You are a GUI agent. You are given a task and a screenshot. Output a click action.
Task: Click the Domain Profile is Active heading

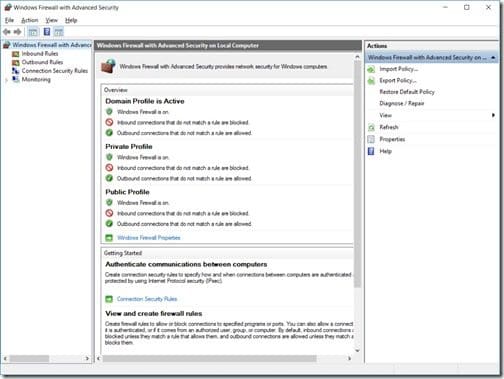pyautogui.click(x=145, y=101)
